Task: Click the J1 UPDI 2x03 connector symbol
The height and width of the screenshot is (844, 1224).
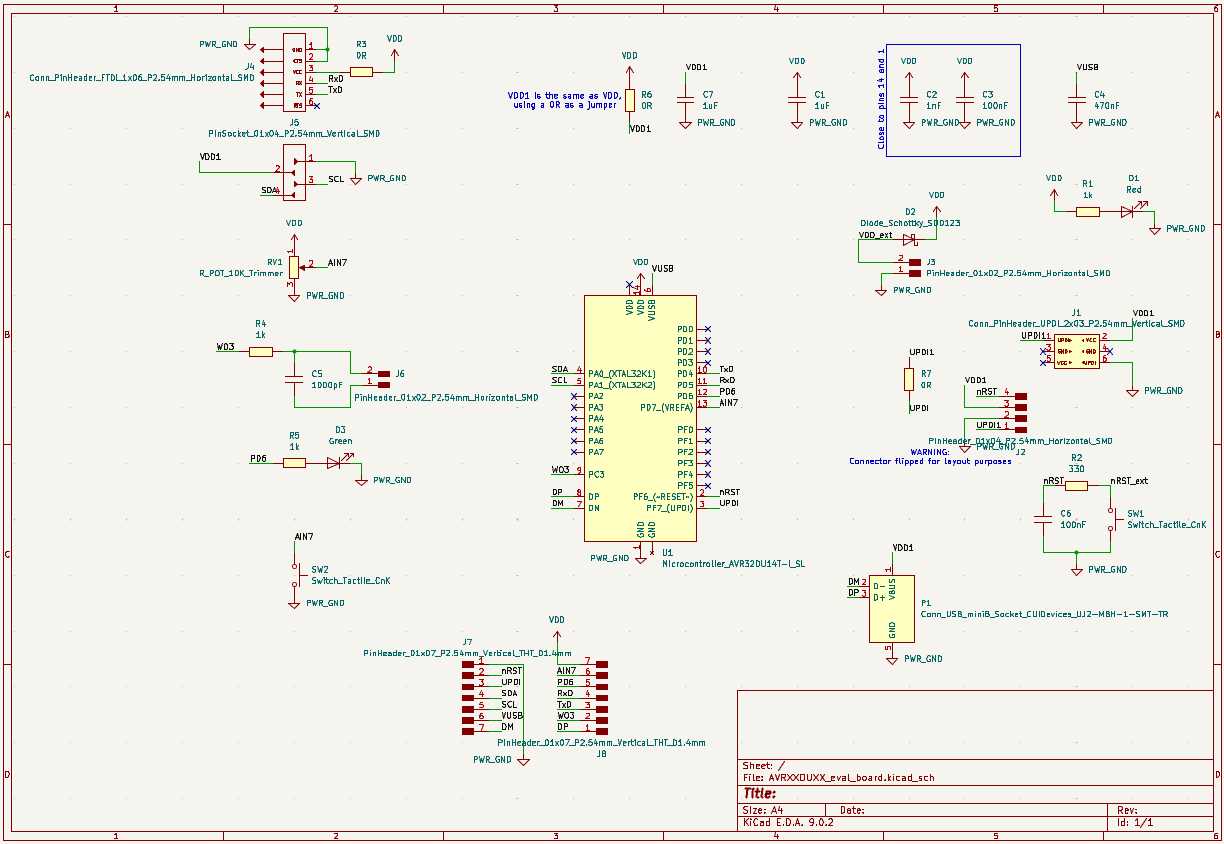Action: click(x=1076, y=351)
